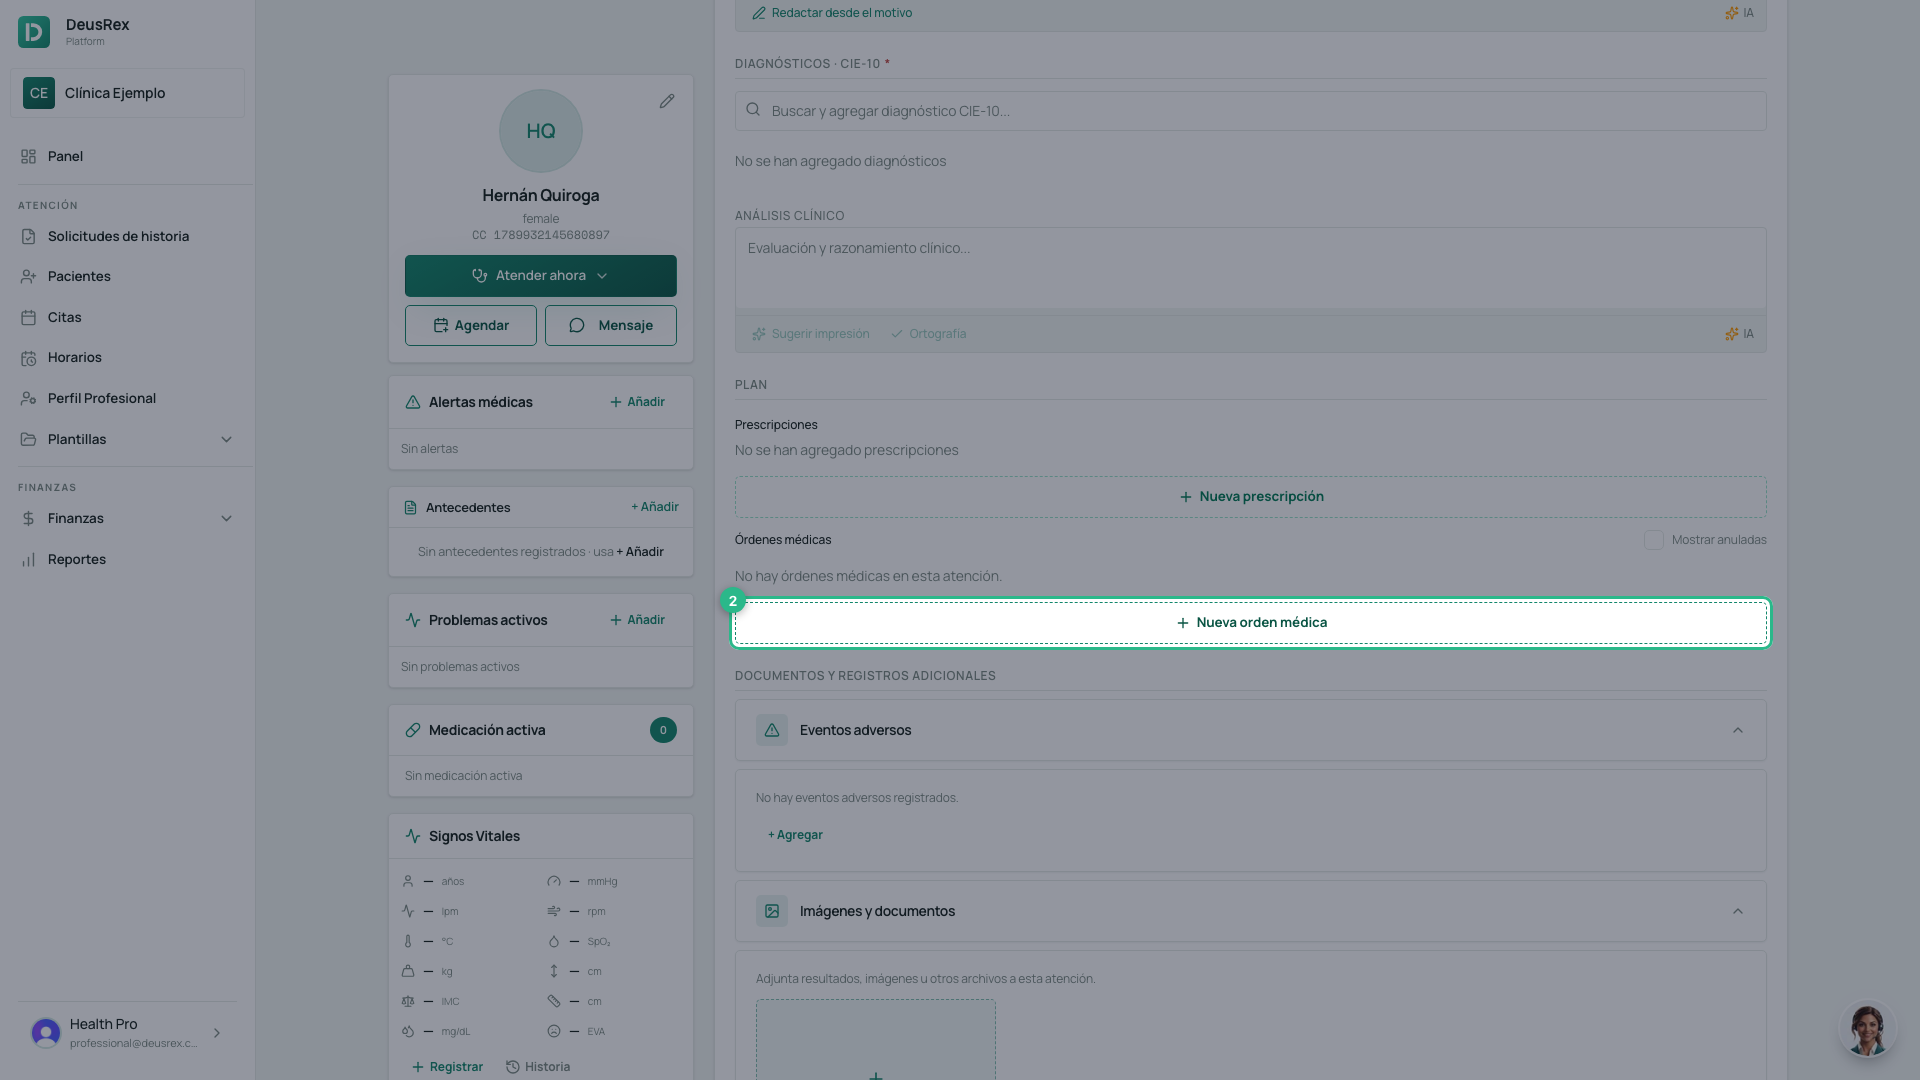Click the Historia clock icon under vitals

[513, 1067]
